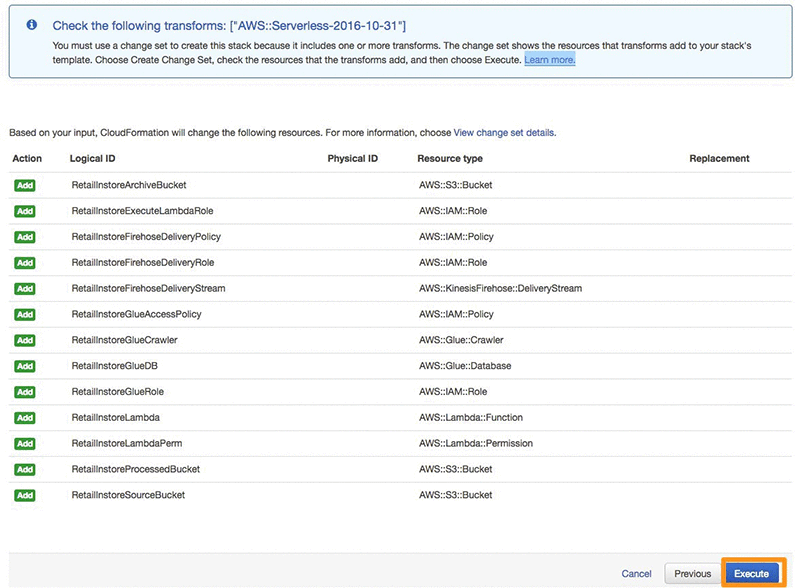Image resolution: width=800 pixels, height=588 pixels.
Task: Go back with the Previous button
Action: tap(692, 574)
